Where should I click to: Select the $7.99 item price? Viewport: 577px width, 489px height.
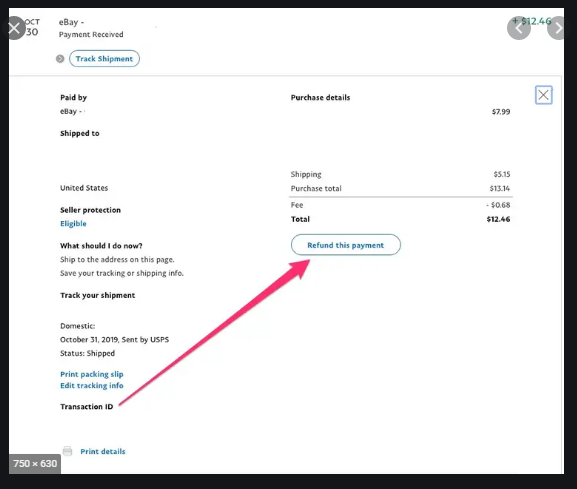click(x=501, y=111)
